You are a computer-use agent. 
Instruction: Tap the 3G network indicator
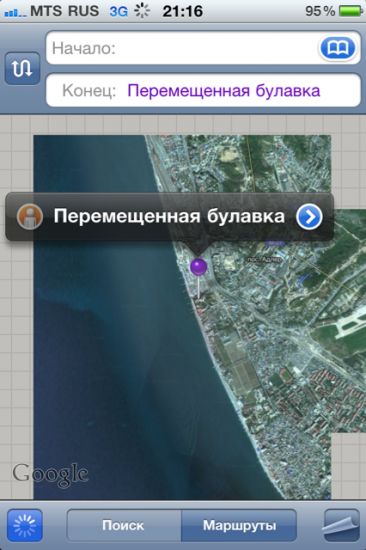[119, 11]
